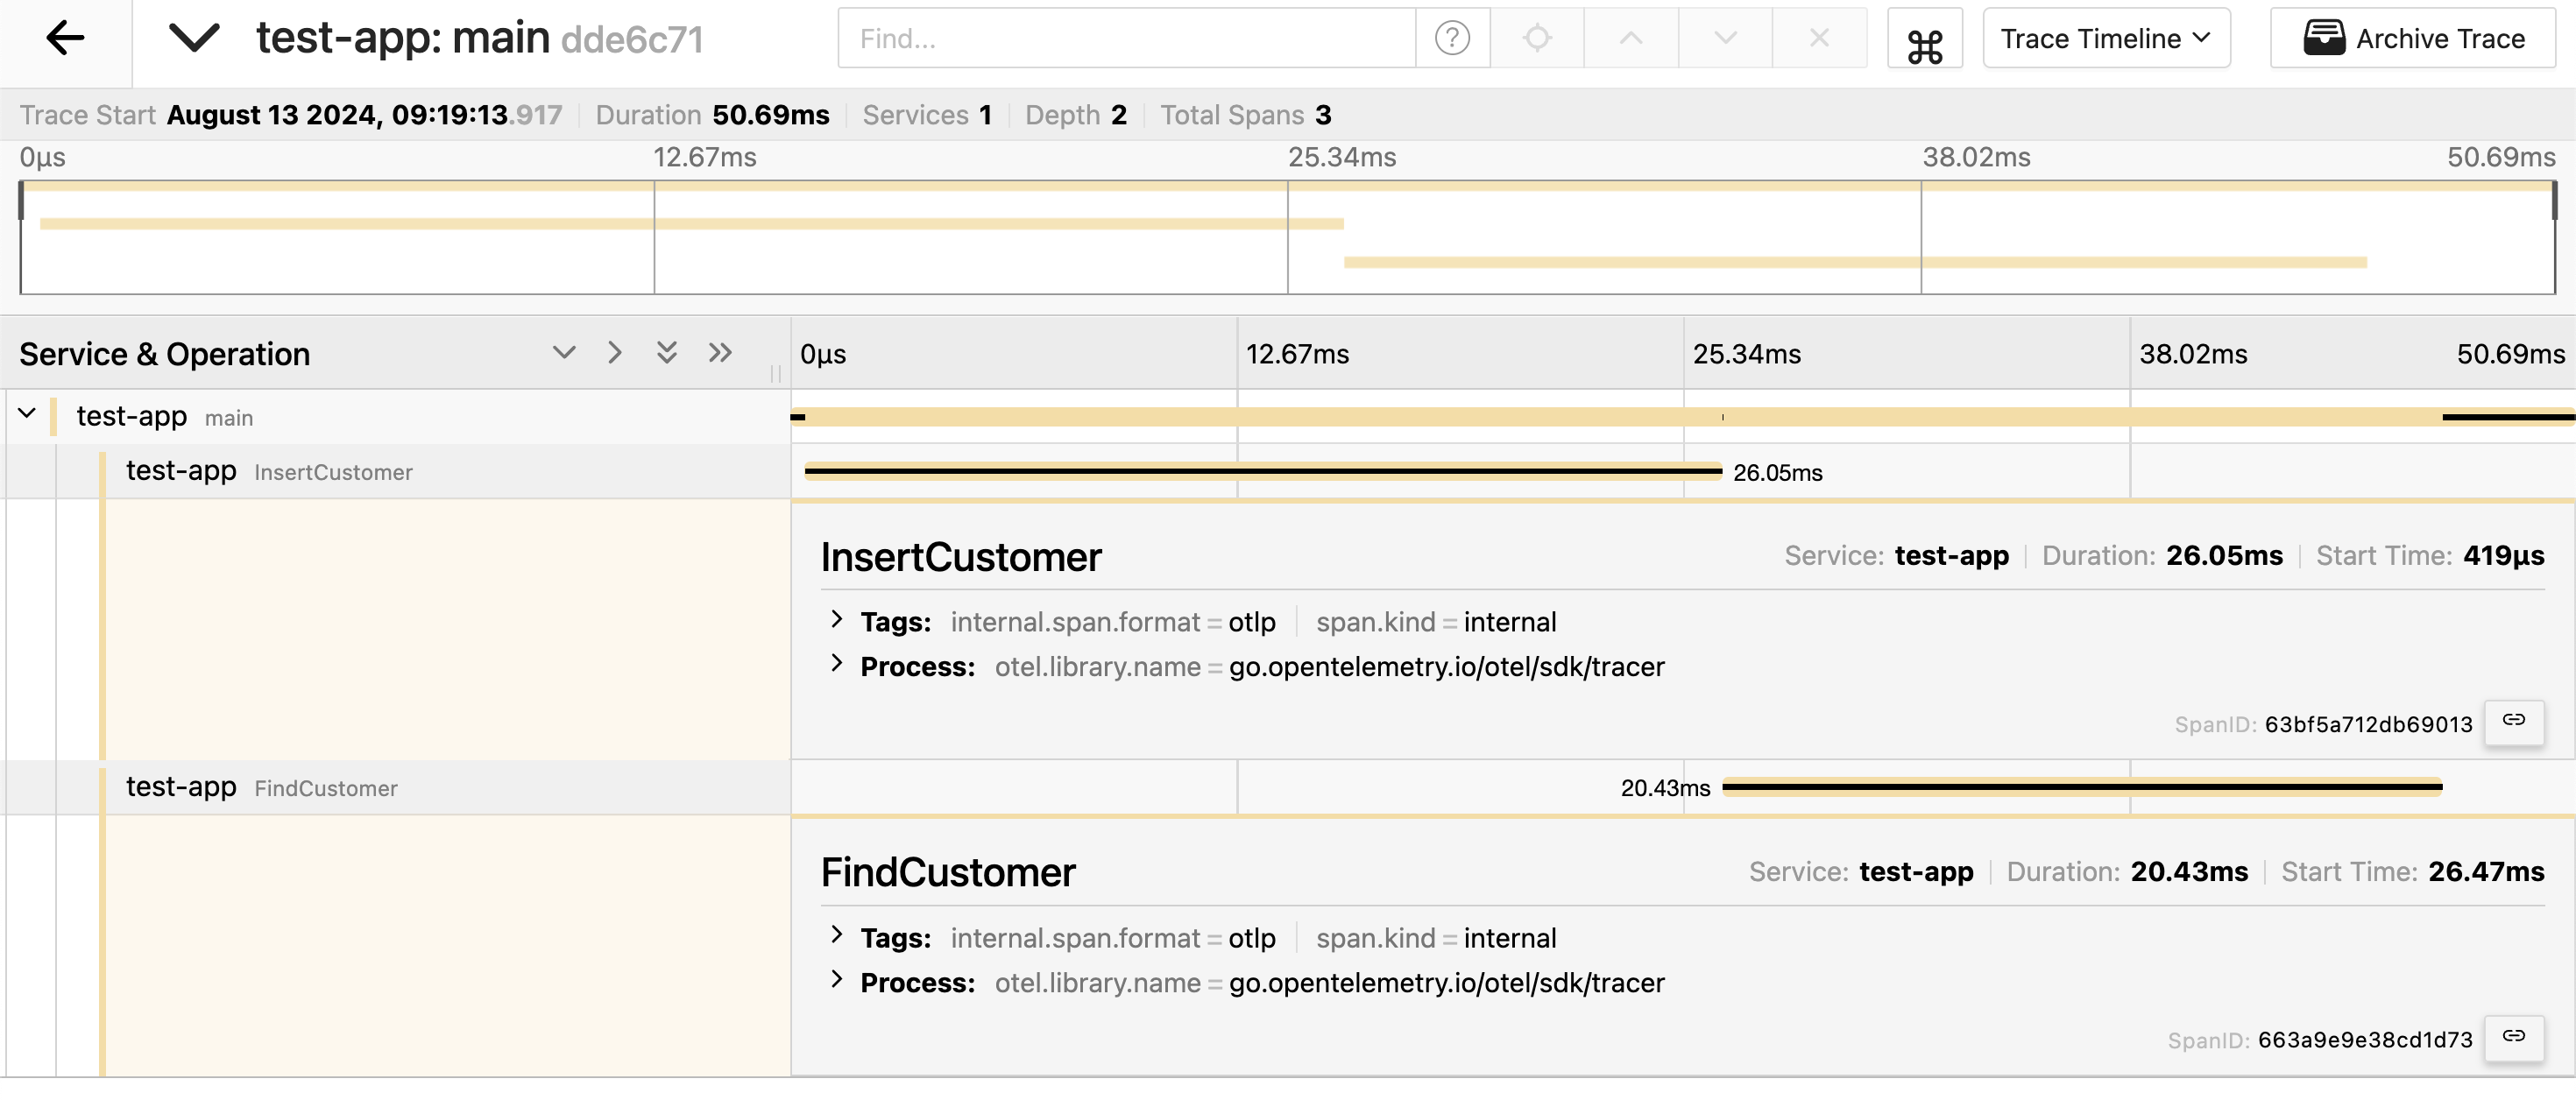Open the Trace Timeline view dropdown
This screenshot has width=2576, height=1100.
2106,39
